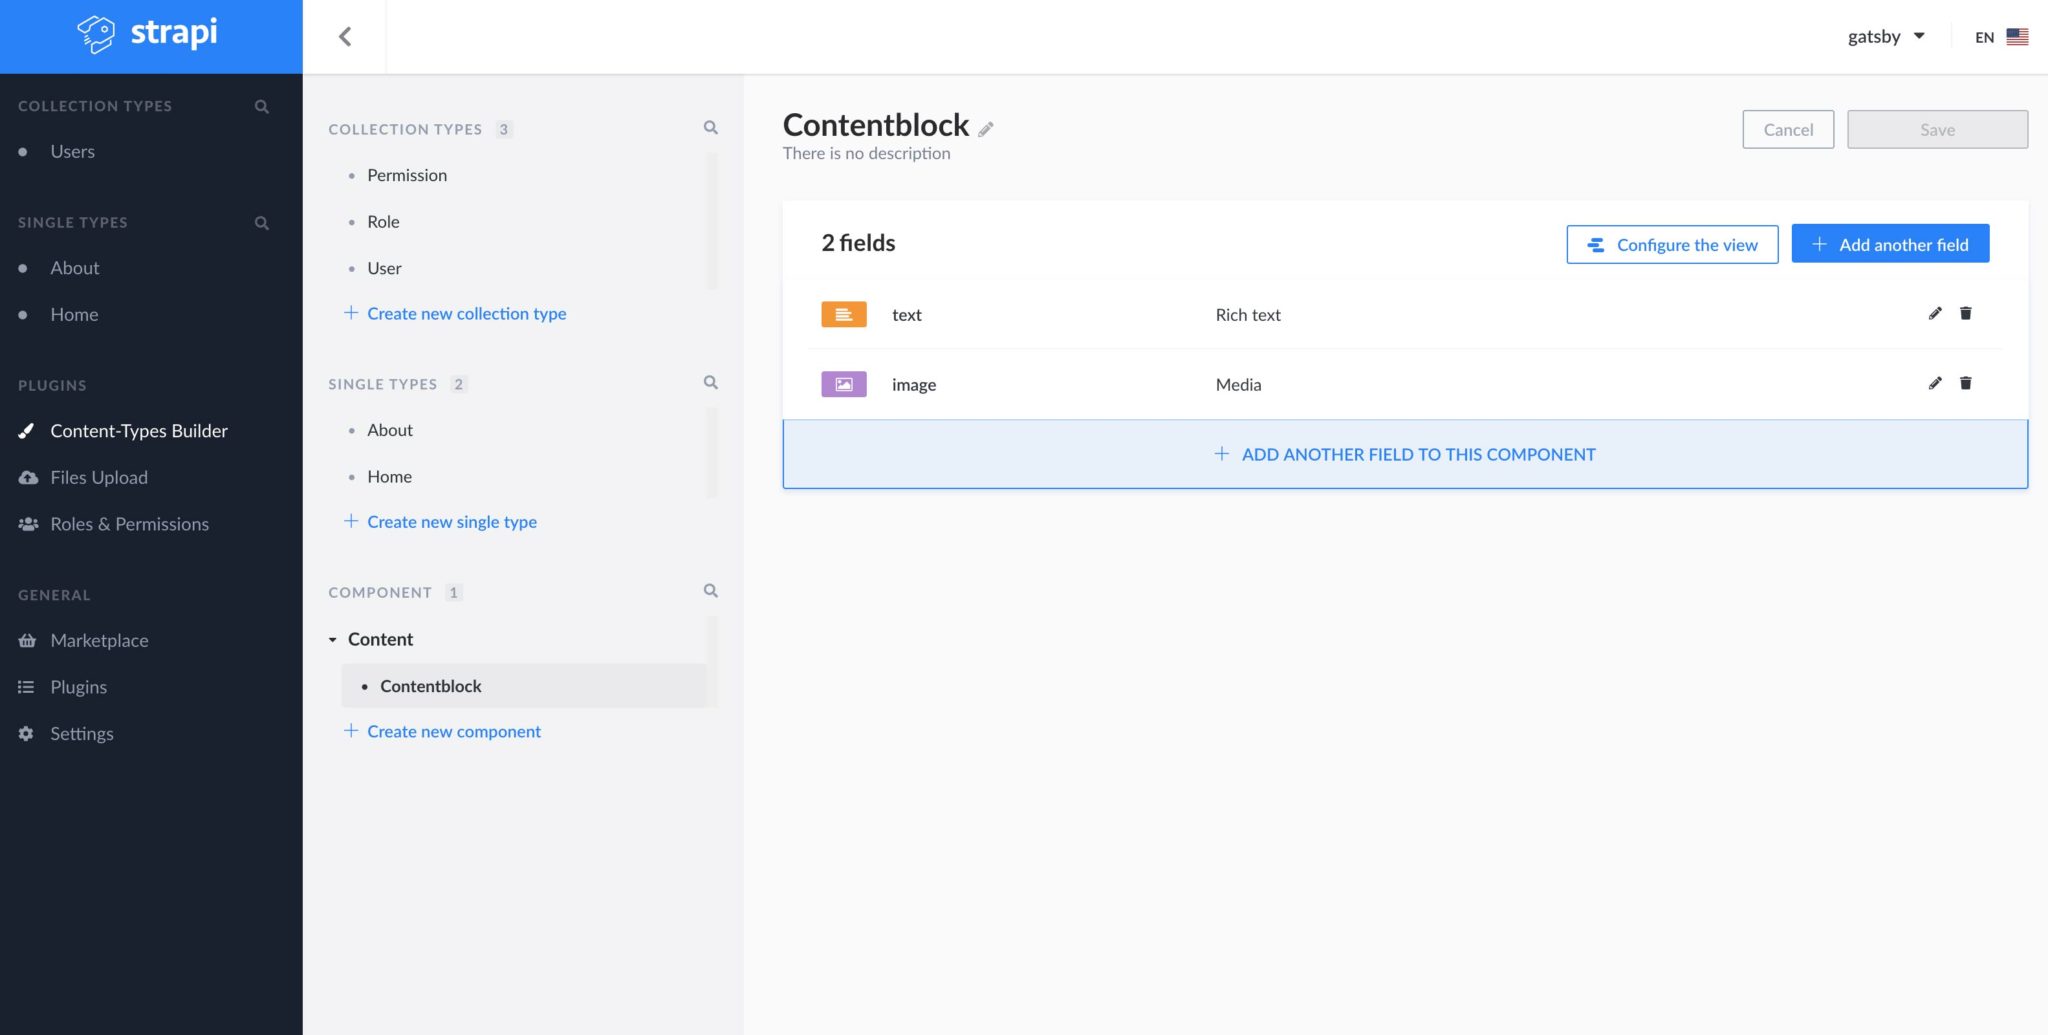
Task: Click the Create new collection type link
Action: pyautogui.click(x=466, y=313)
